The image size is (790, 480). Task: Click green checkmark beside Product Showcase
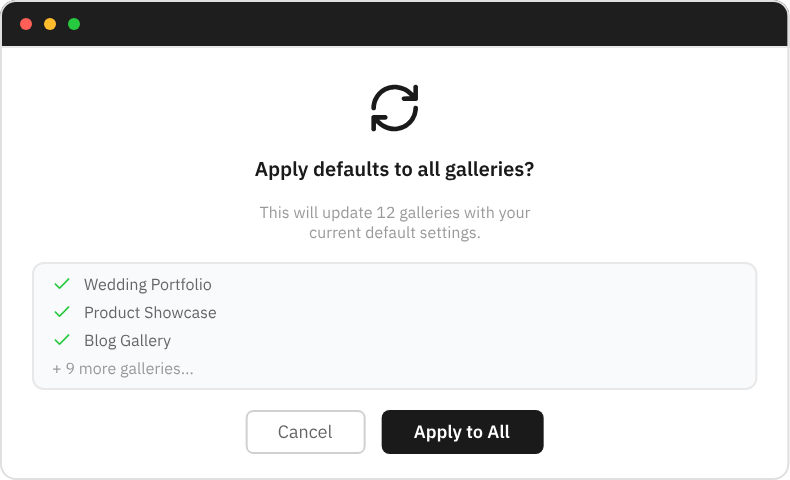click(62, 313)
